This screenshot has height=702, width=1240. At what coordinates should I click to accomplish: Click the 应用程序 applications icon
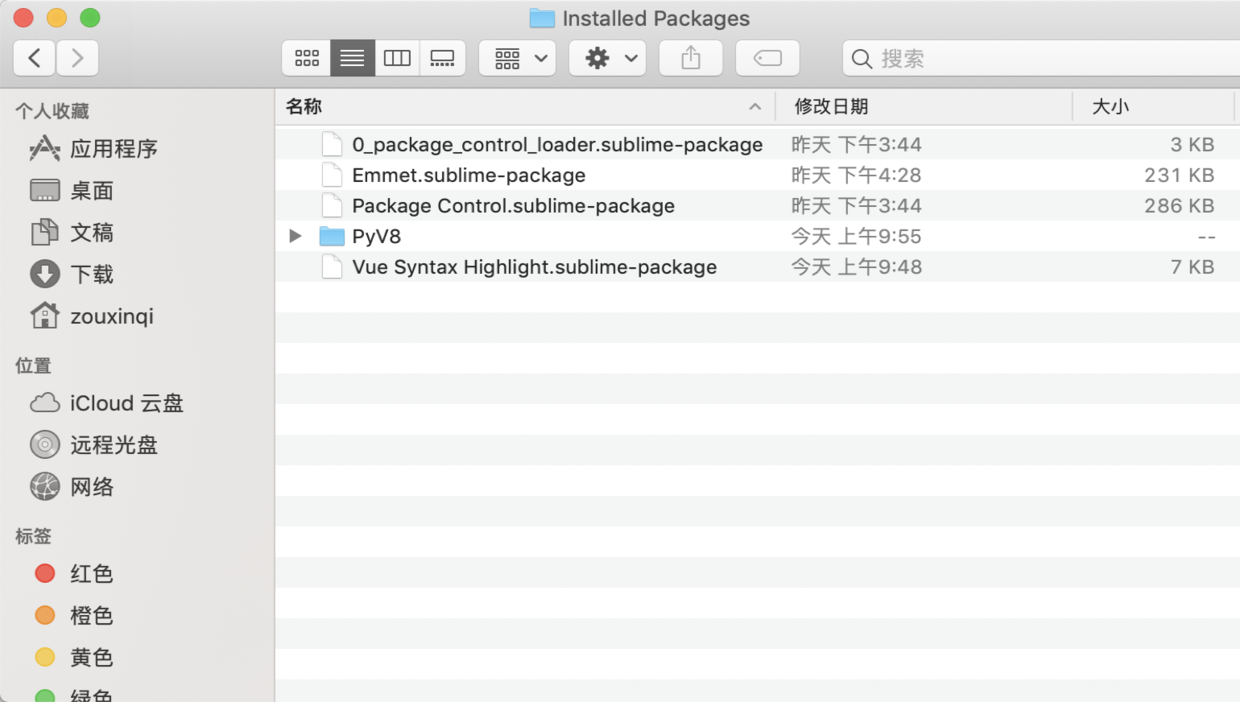click(x=44, y=148)
